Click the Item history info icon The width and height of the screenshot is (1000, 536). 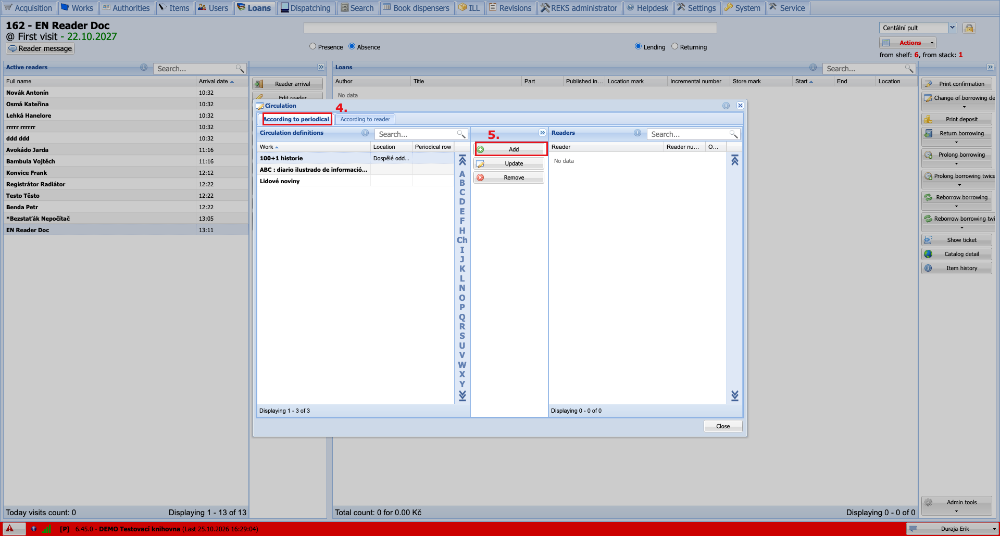coord(929,268)
